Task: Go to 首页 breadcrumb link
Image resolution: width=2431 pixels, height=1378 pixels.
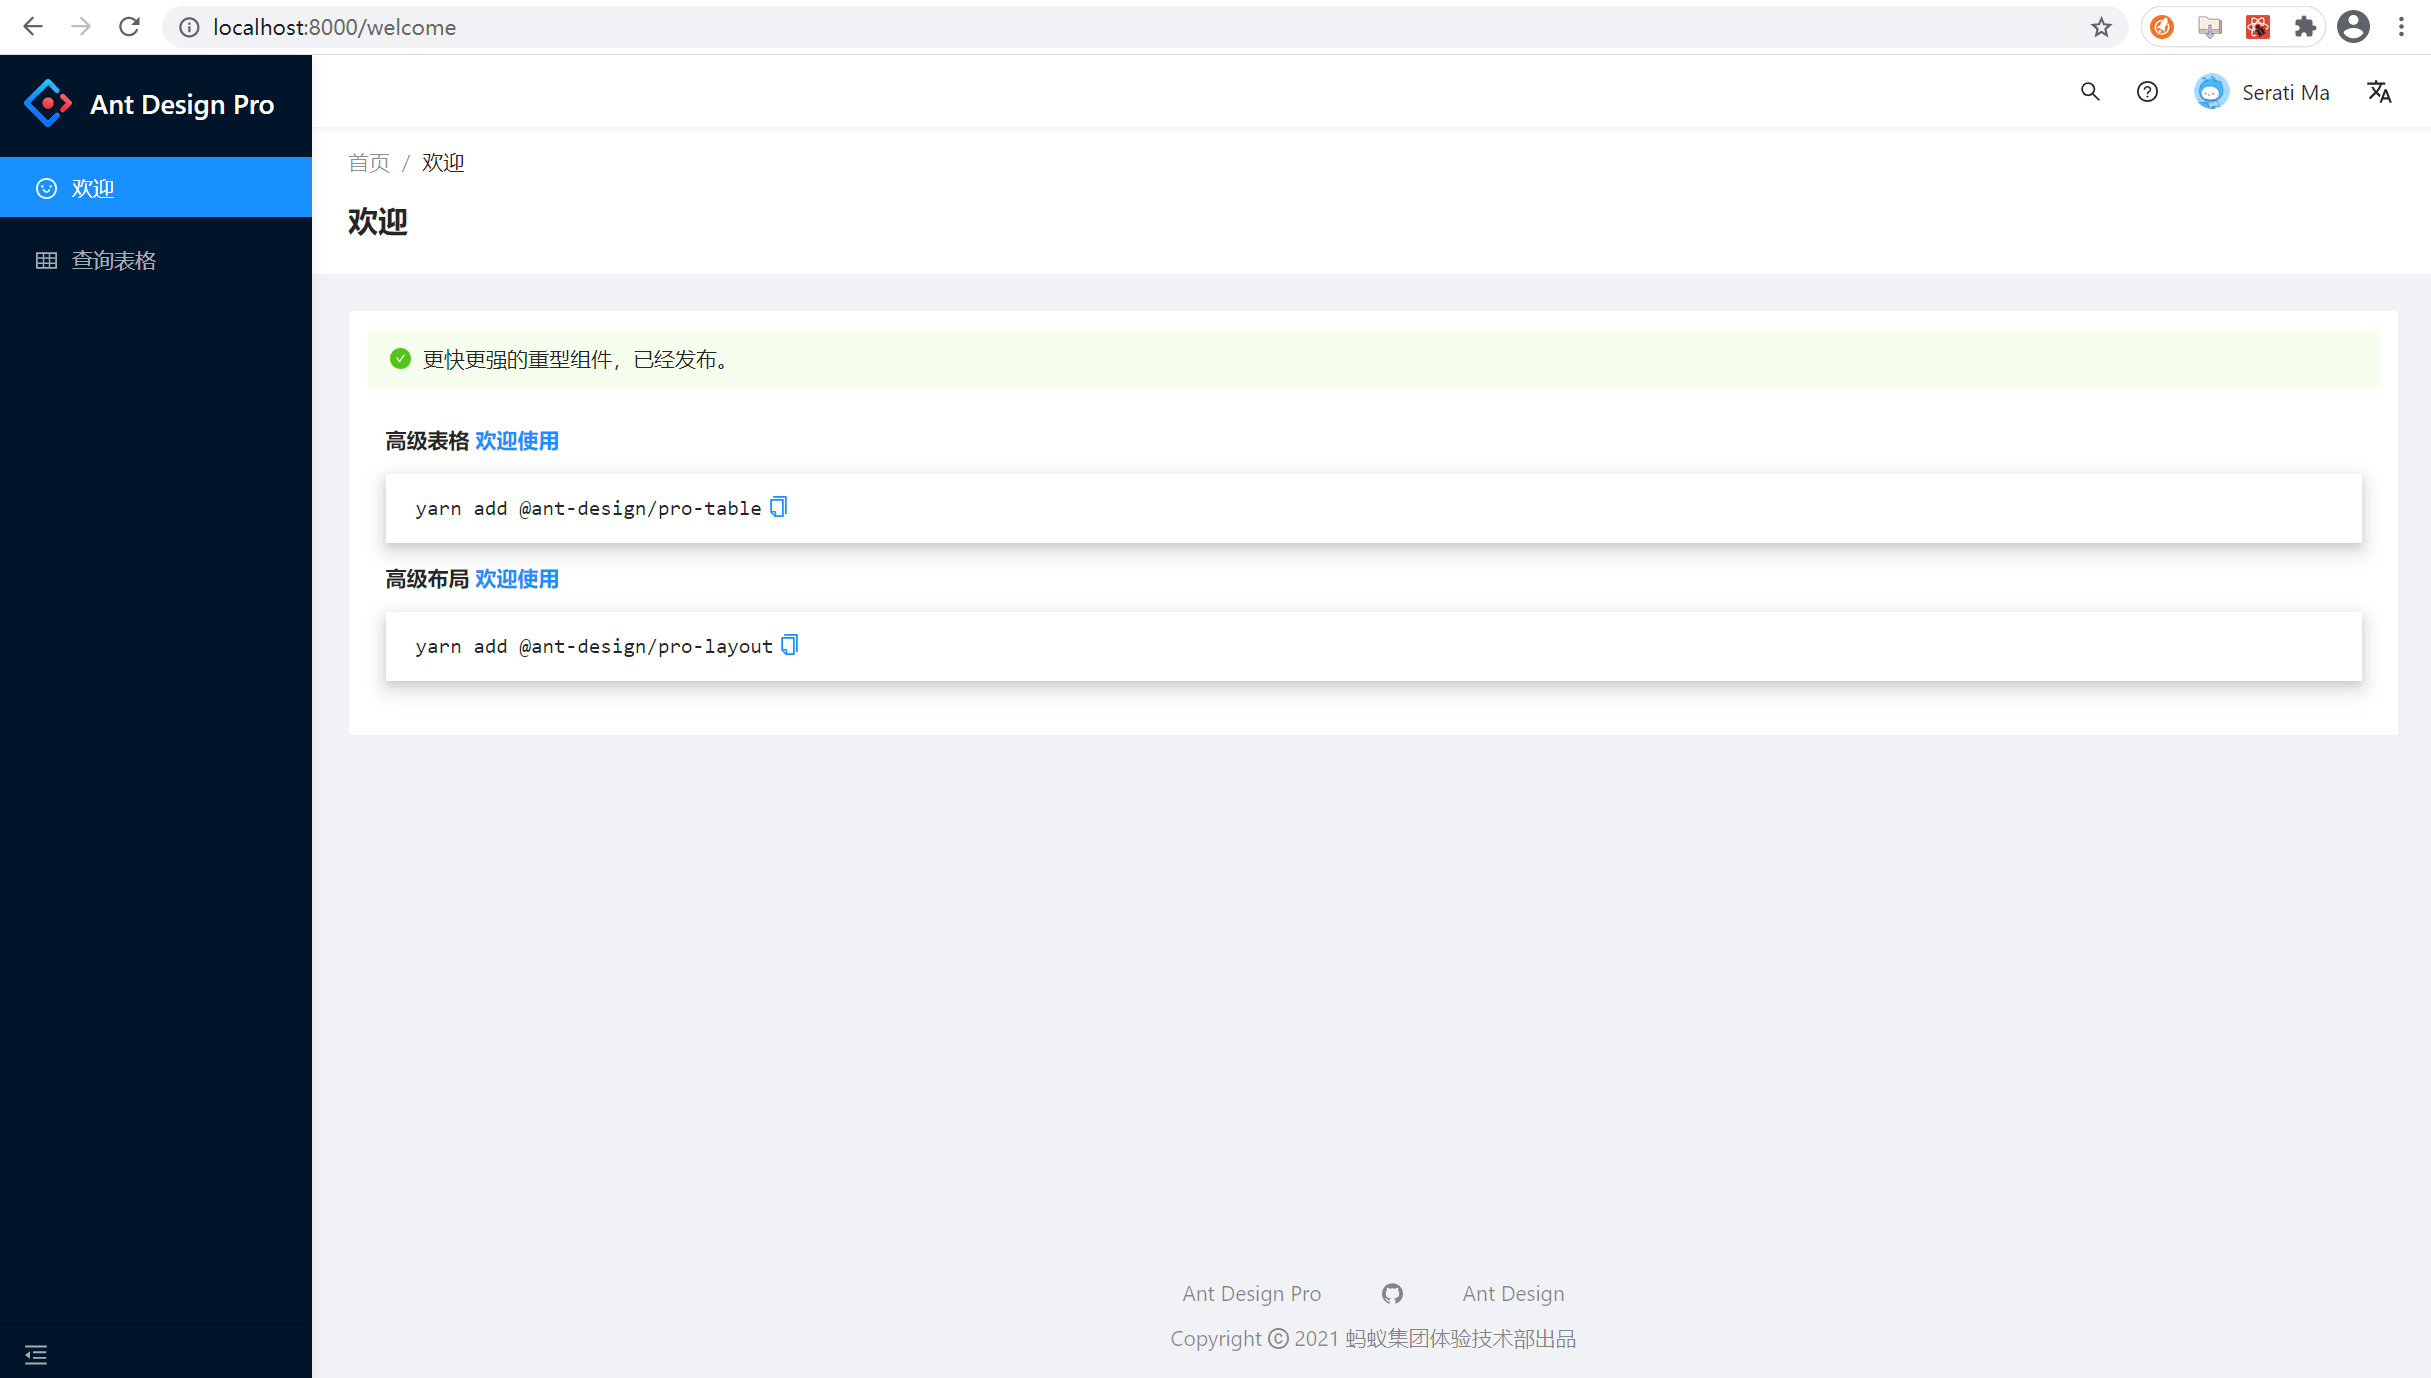Action: tap(369, 163)
